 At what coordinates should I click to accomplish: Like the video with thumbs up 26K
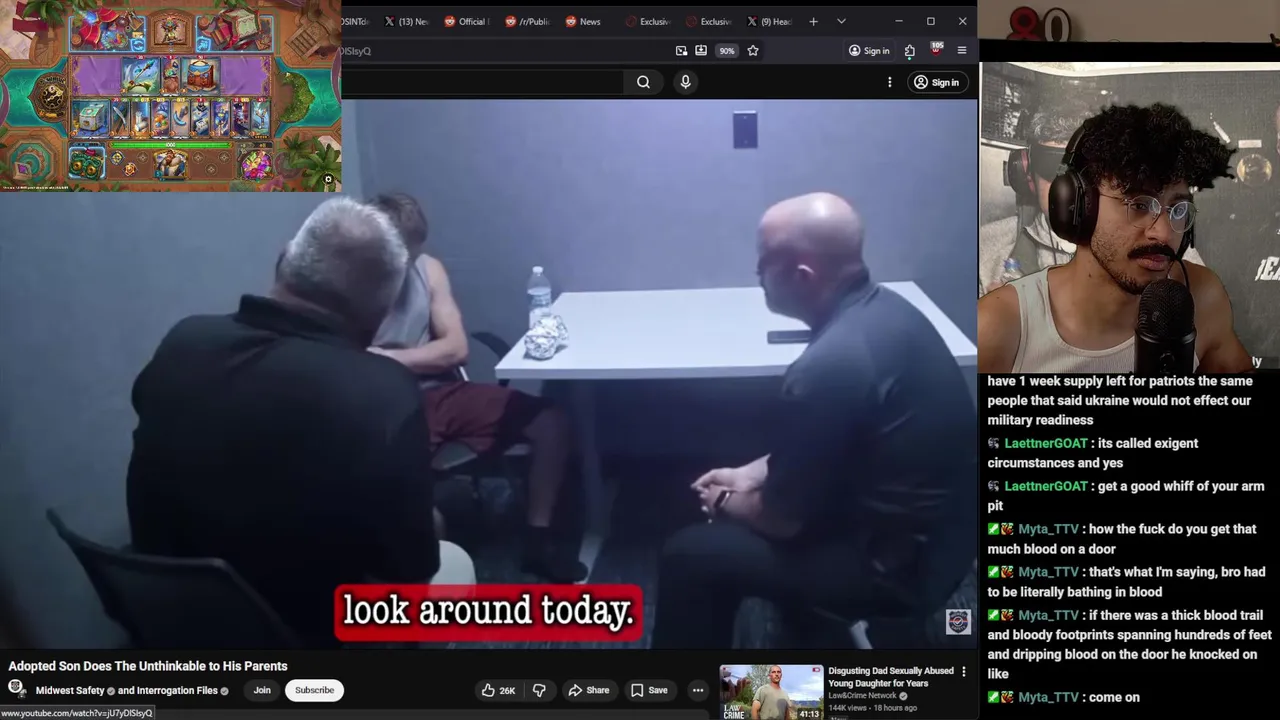498,690
